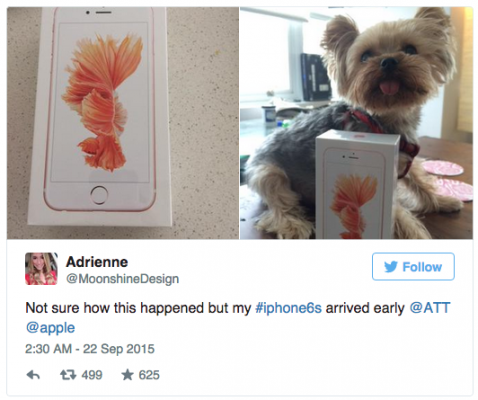The height and width of the screenshot is (400, 478).
Task: Click the 2:30 AM - 22 Sep 2015 timestamp
Action: coord(90,349)
